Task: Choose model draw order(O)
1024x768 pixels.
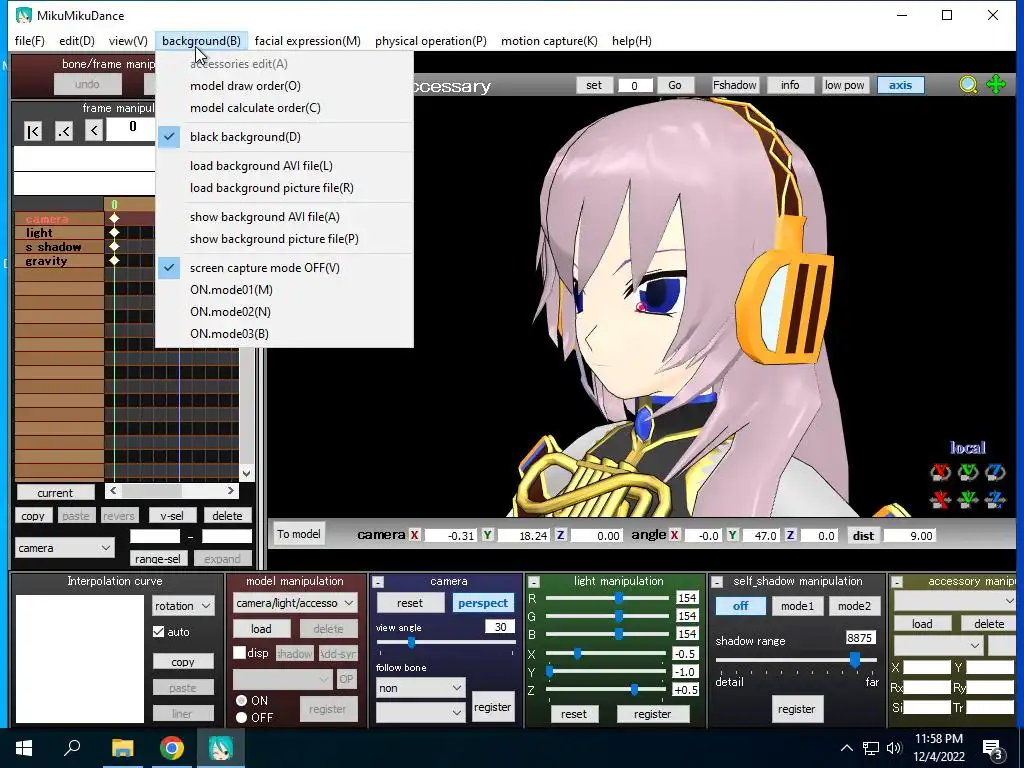Action: point(285,86)
